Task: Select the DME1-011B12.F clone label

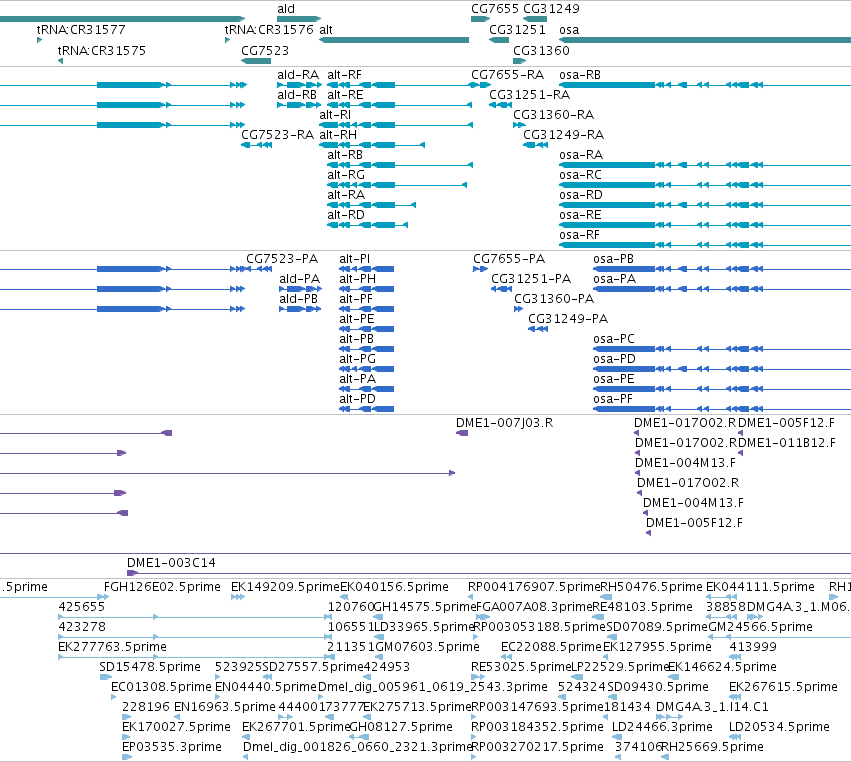Action: click(787, 443)
